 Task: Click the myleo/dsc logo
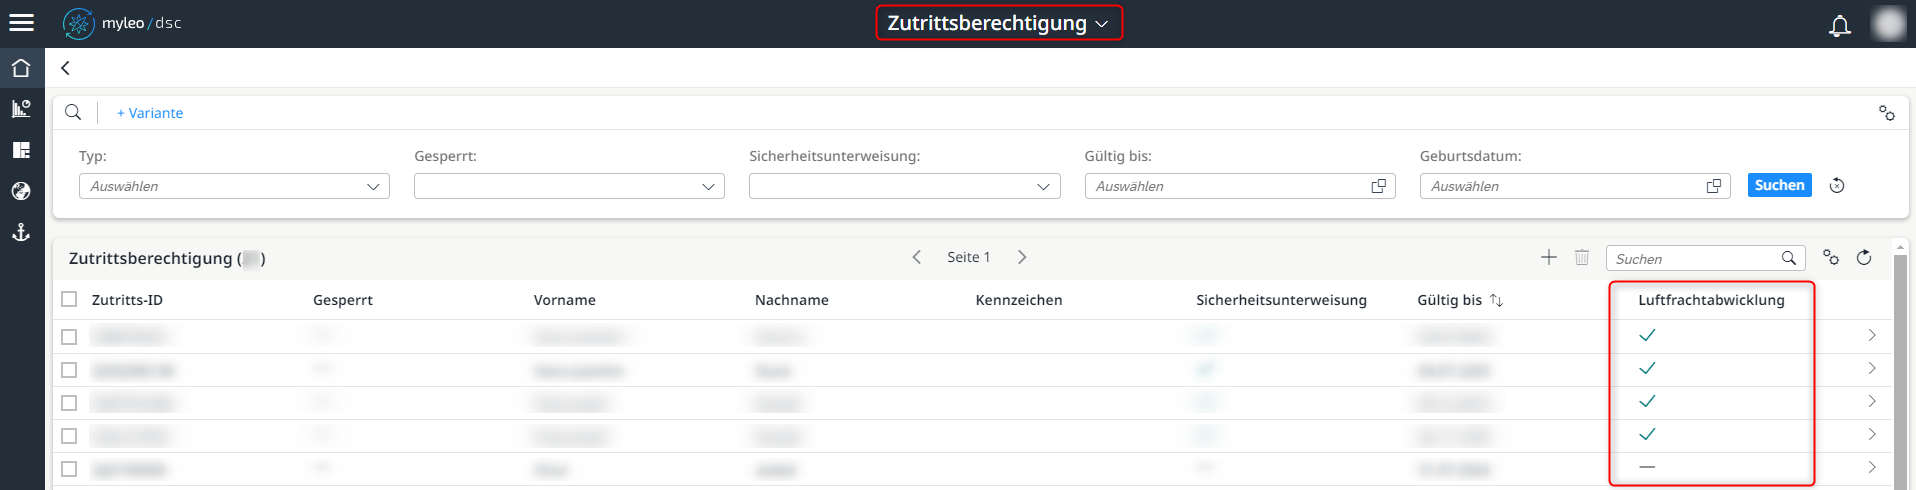tap(122, 23)
